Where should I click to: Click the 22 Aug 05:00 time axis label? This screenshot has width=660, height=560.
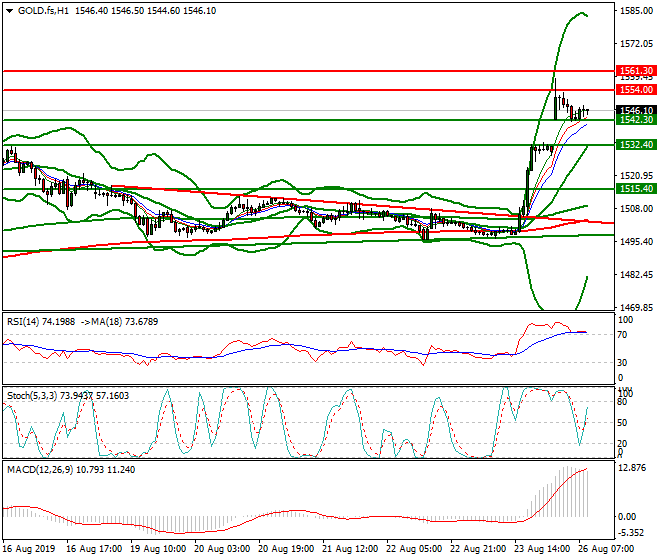point(414,549)
